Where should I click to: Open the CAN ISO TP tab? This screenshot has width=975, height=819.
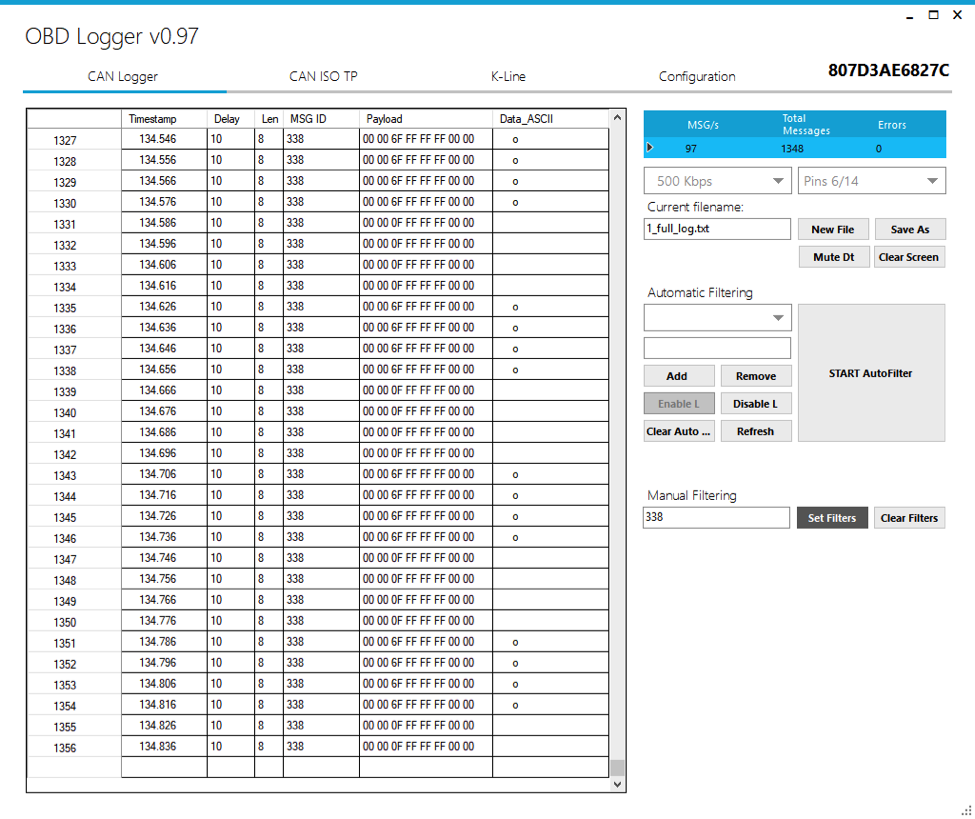[323, 76]
